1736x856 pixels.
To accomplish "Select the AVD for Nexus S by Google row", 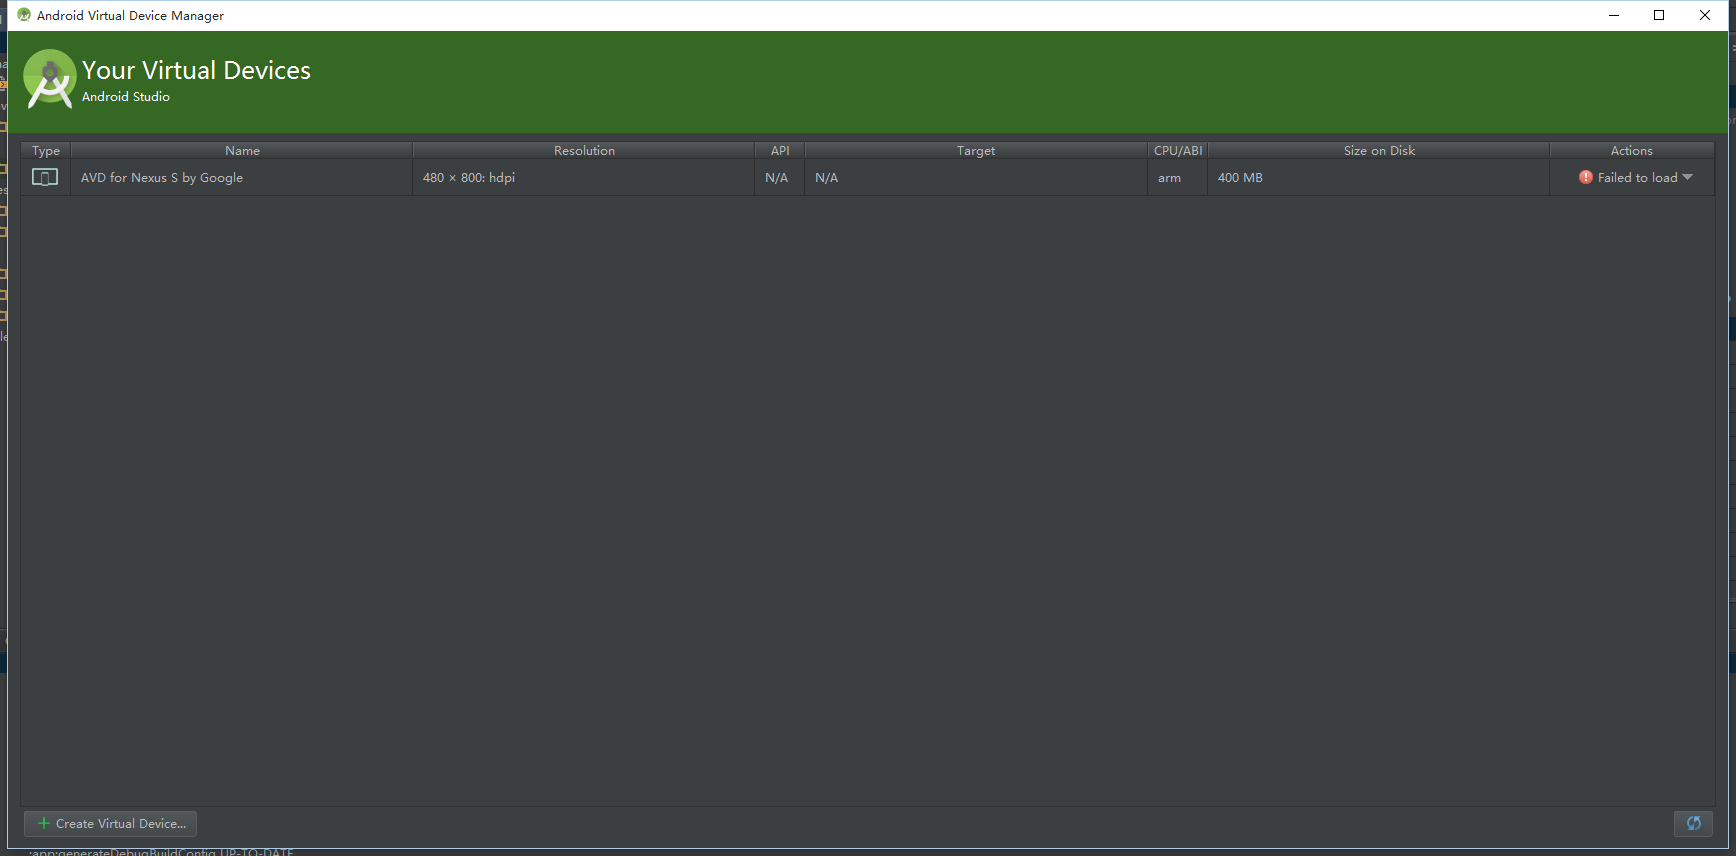I will pyautogui.click(x=868, y=177).
